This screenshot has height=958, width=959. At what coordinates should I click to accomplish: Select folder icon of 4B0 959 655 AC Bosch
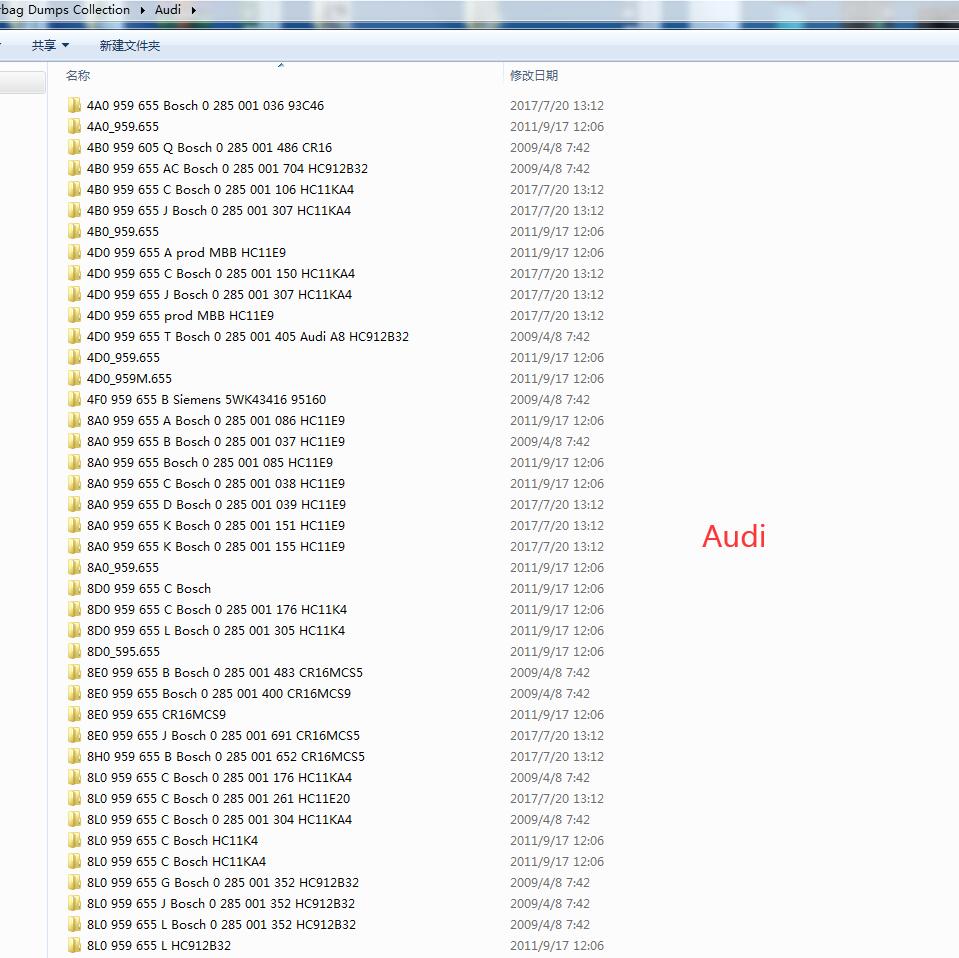pyautogui.click(x=75, y=168)
